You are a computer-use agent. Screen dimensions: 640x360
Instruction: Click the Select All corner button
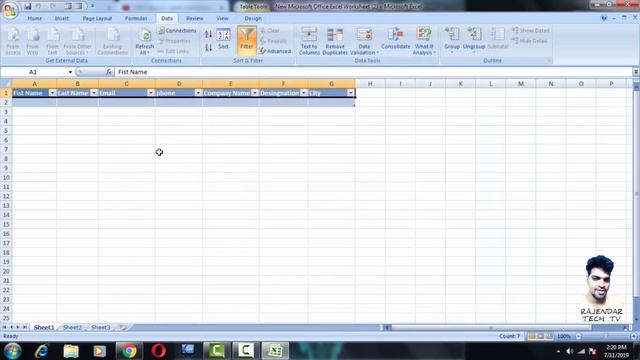(6, 84)
